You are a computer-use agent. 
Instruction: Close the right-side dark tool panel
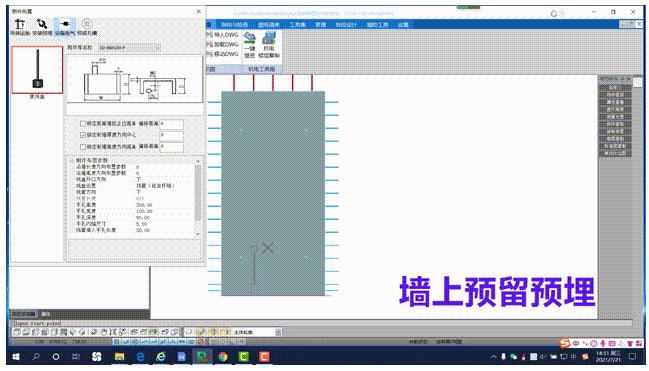629,79
